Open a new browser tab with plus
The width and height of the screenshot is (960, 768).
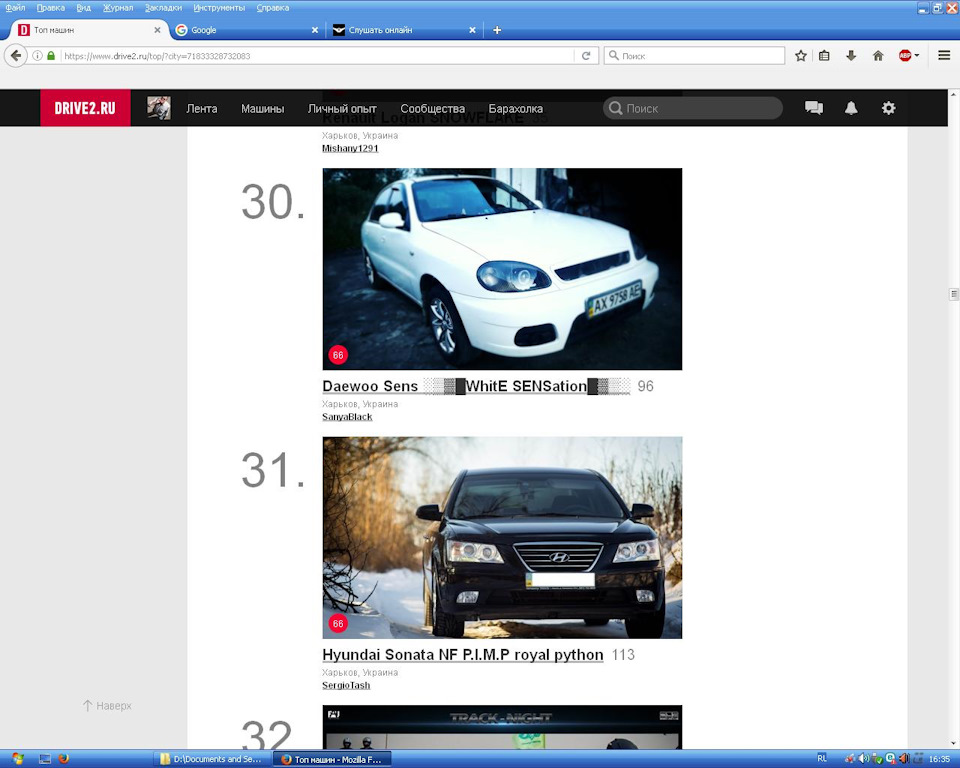[497, 30]
